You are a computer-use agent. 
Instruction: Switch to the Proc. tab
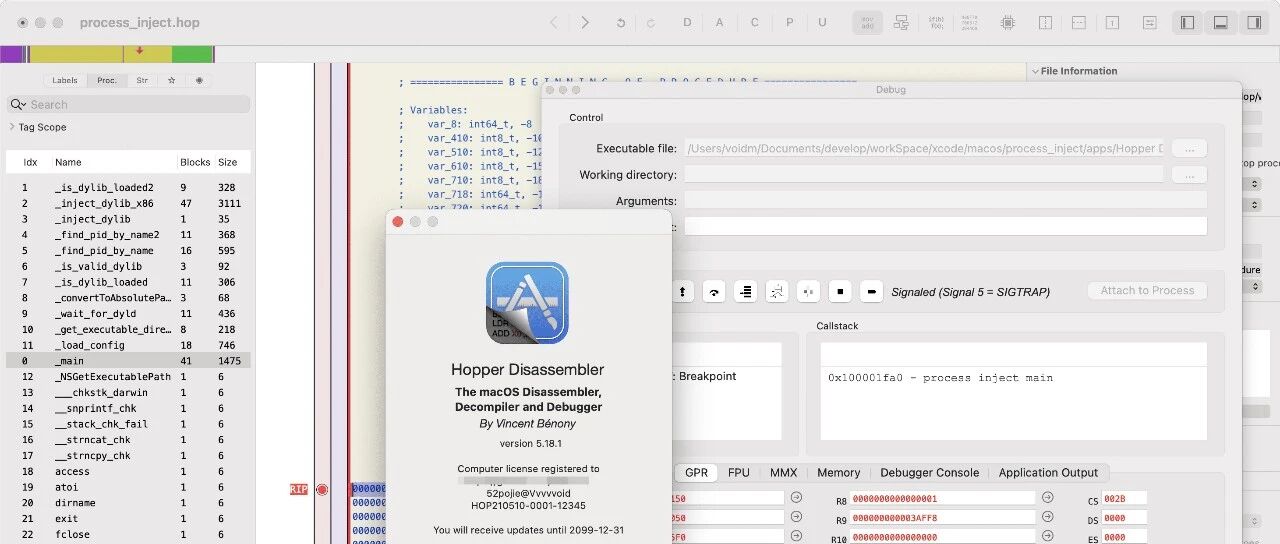coord(106,80)
